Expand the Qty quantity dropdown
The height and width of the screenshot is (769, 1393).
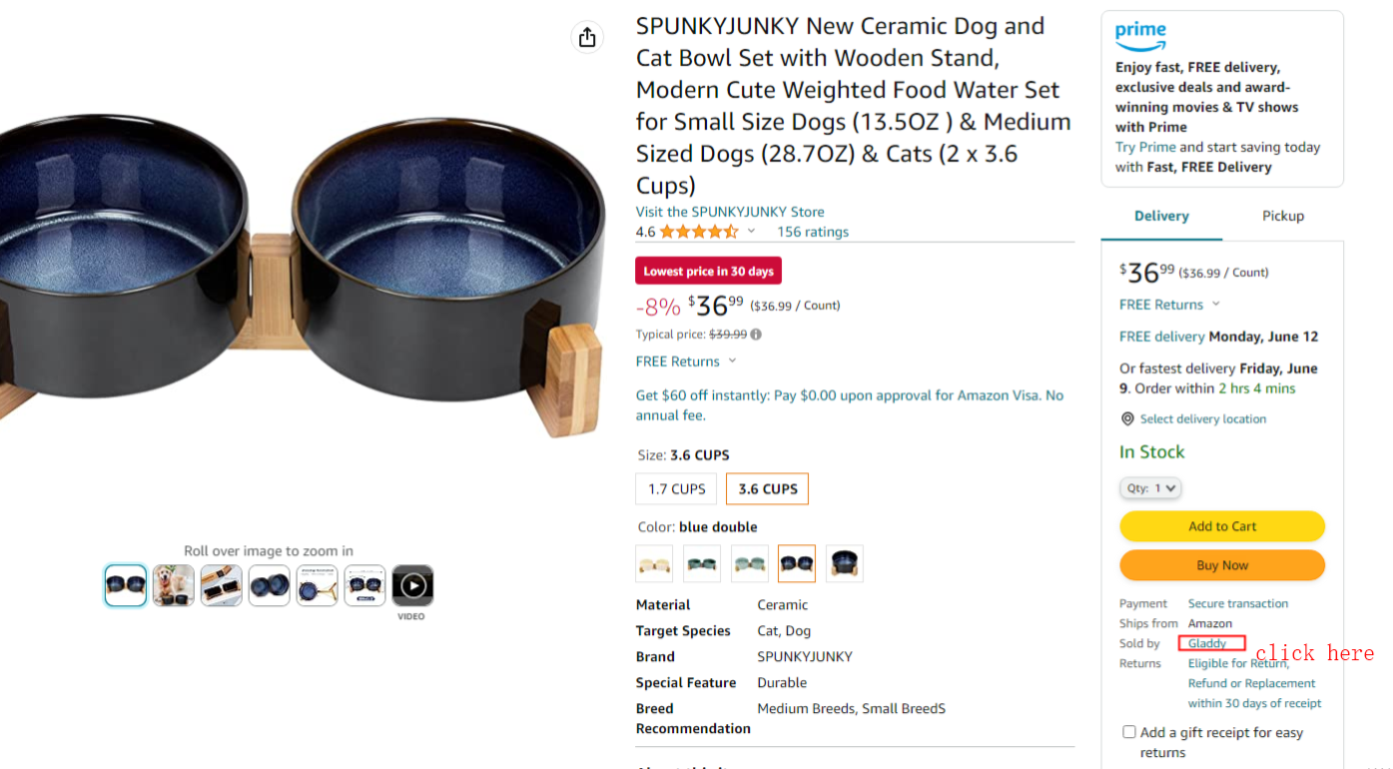[1150, 488]
